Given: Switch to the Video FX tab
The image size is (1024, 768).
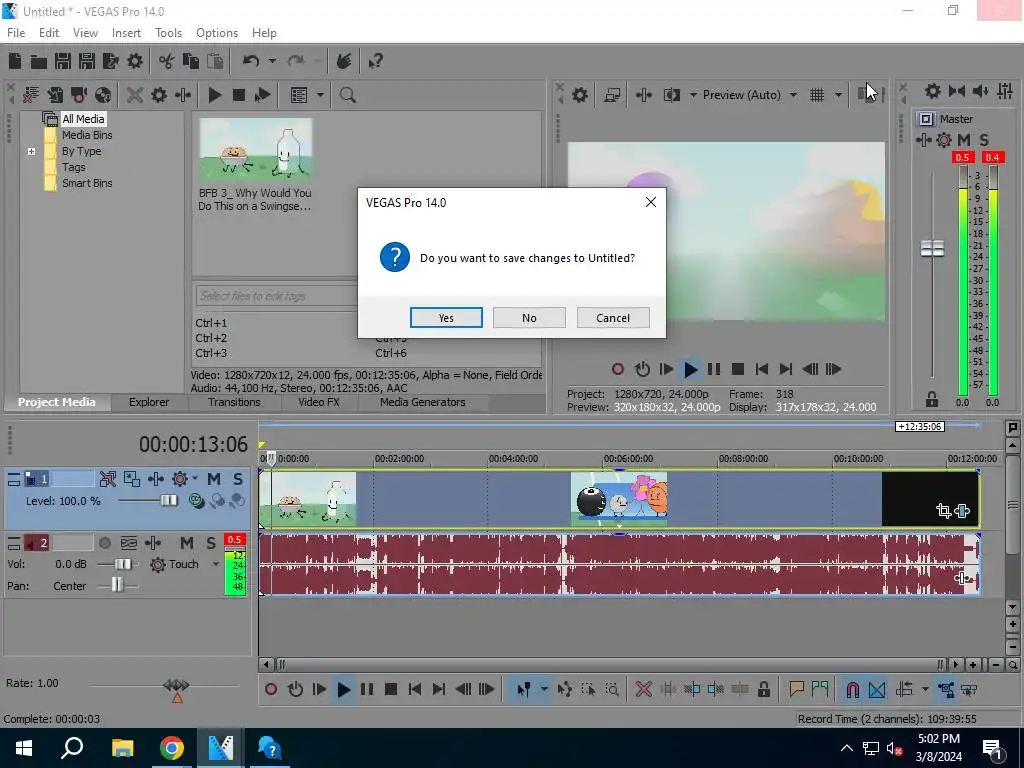Looking at the screenshot, I should click(x=319, y=402).
